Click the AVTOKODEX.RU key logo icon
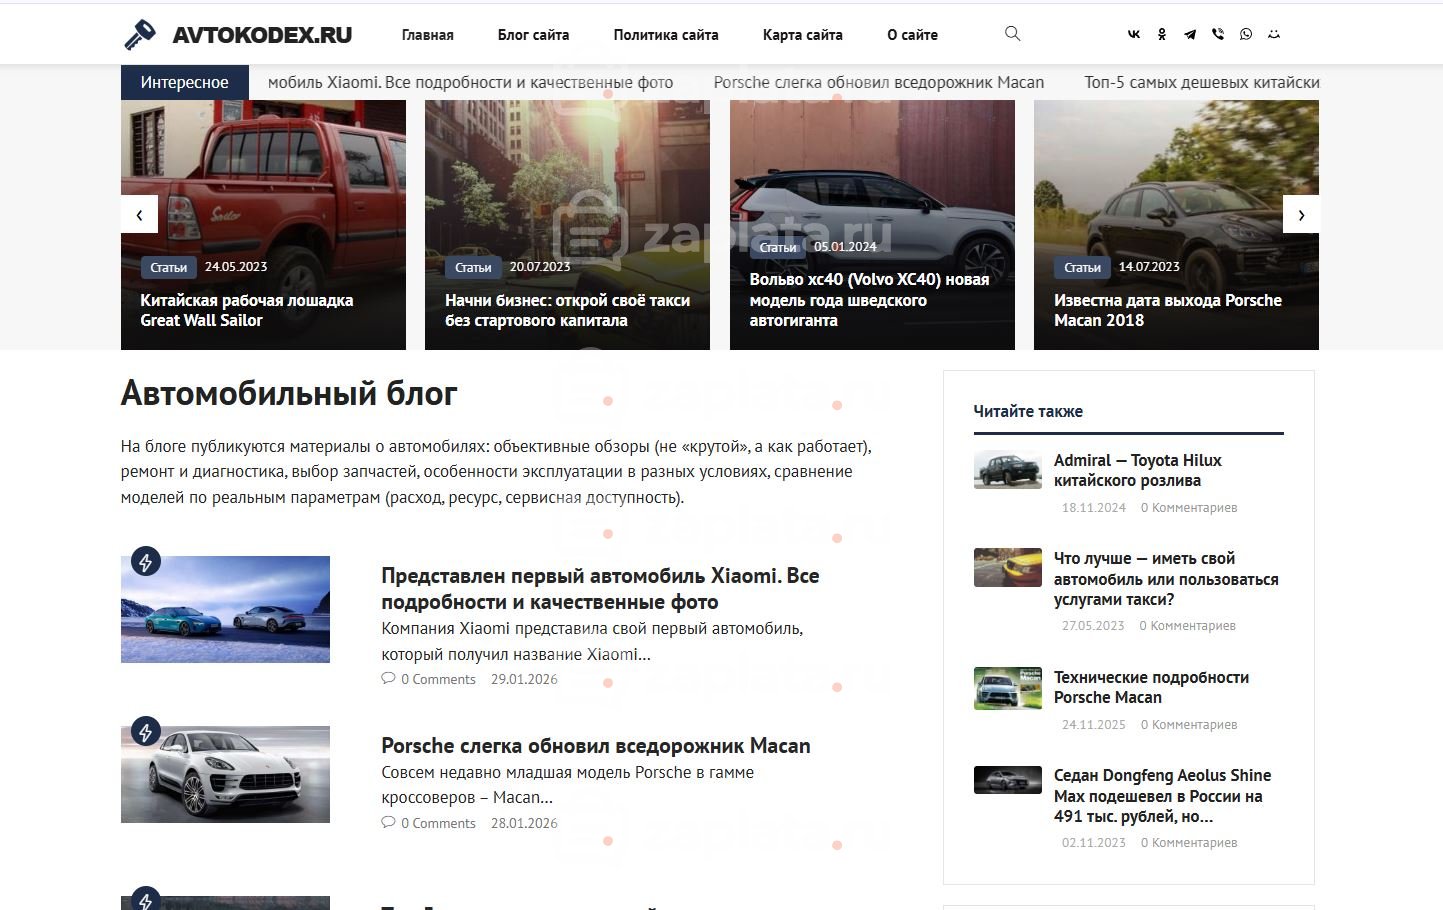The image size is (1443, 910). point(139,34)
